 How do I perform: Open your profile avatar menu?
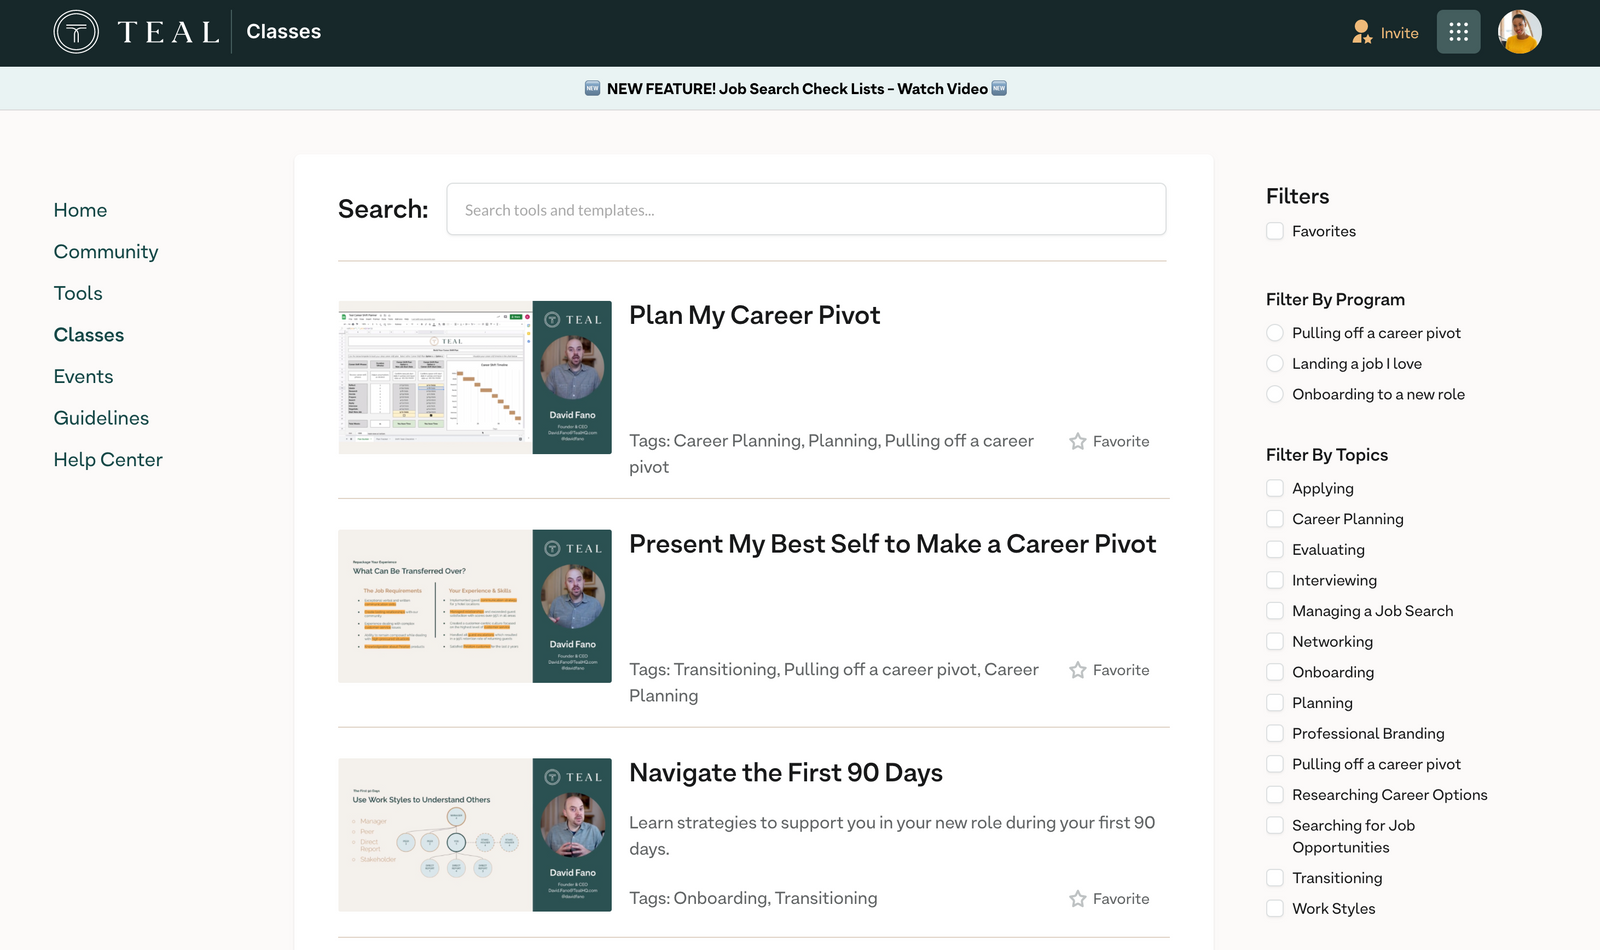pyautogui.click(x=1519, y=31)
